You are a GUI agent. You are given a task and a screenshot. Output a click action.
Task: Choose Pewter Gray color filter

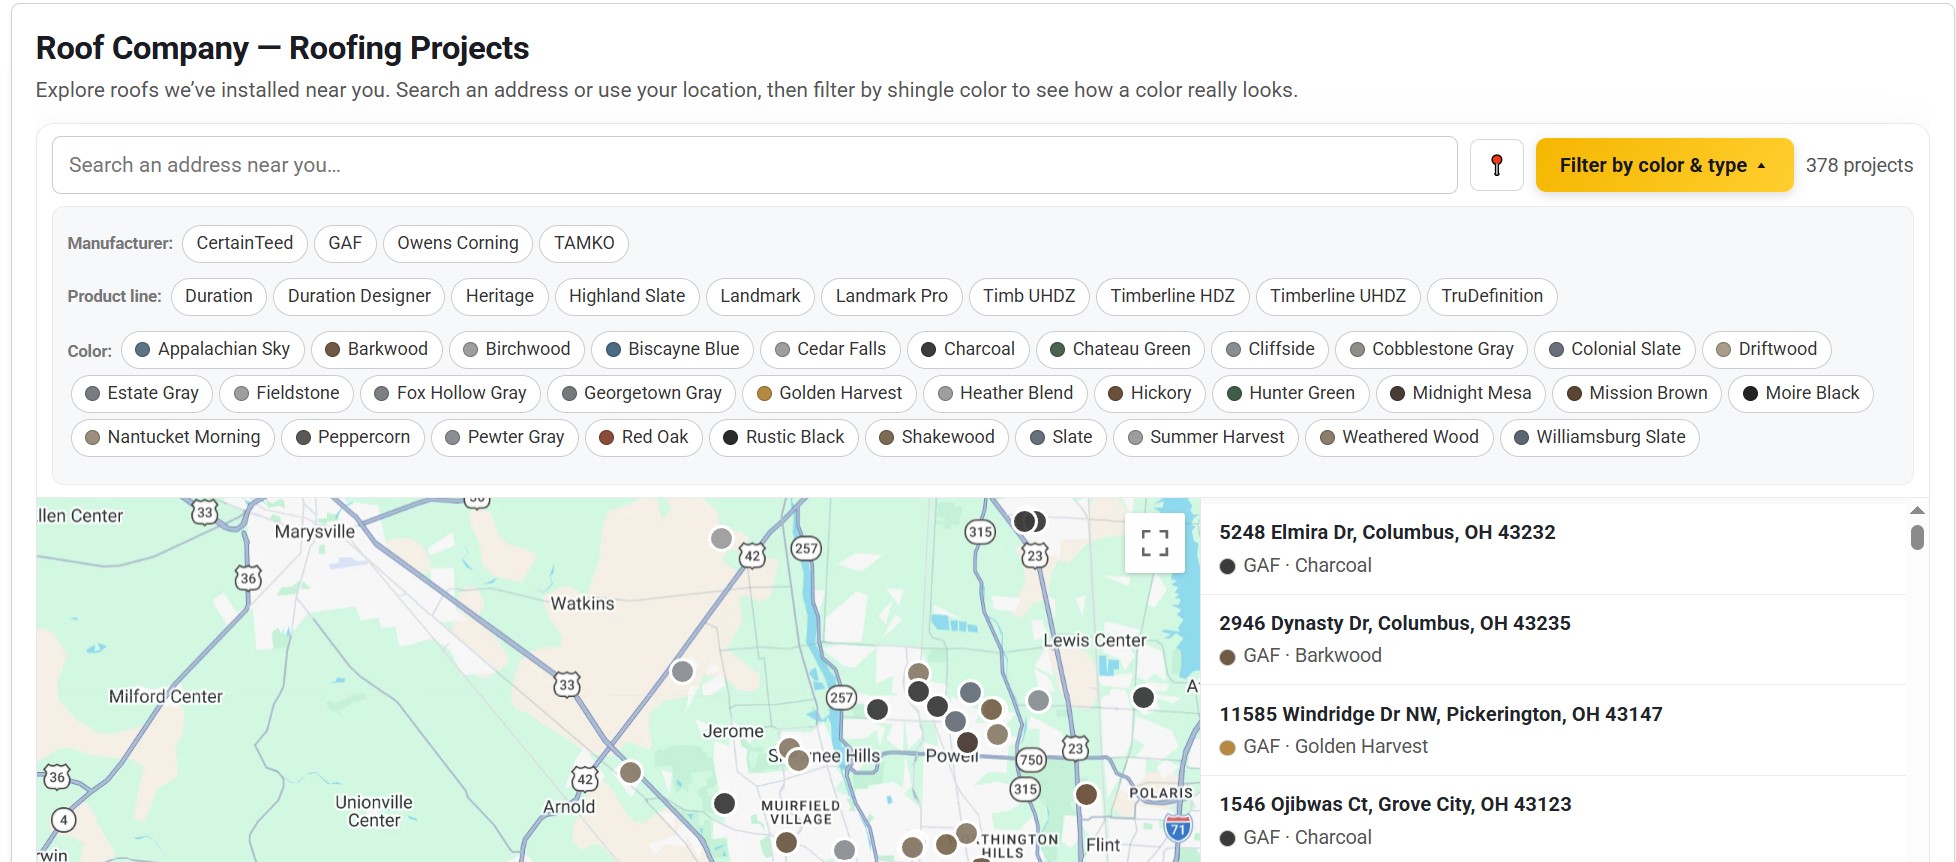(x=505, y=437)
